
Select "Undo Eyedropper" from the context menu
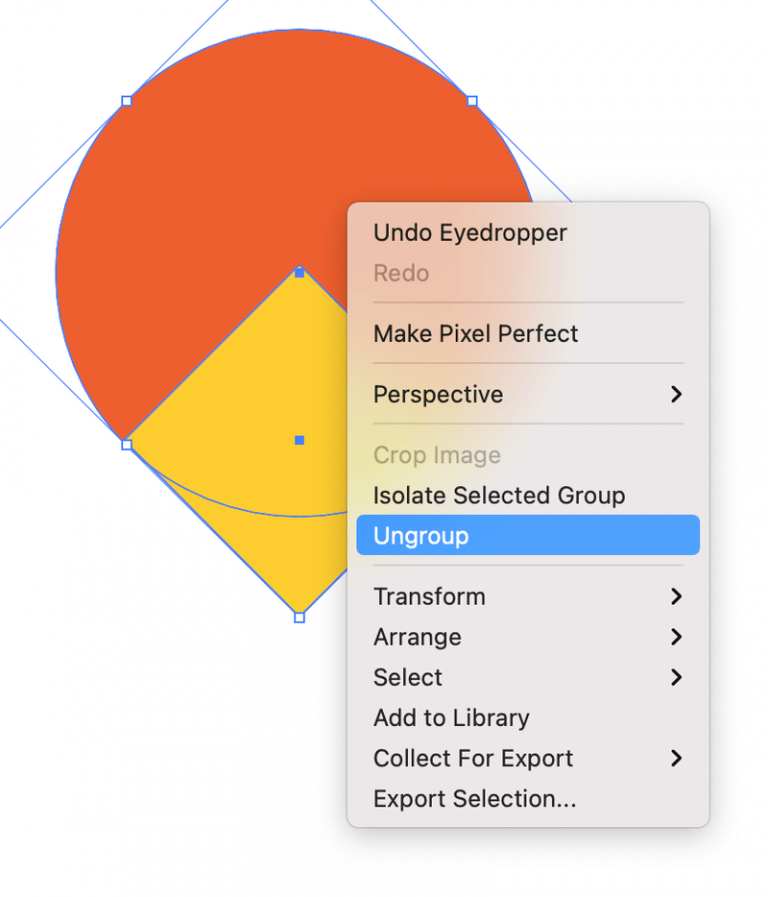pyautogui.click(x=470, y=233)
